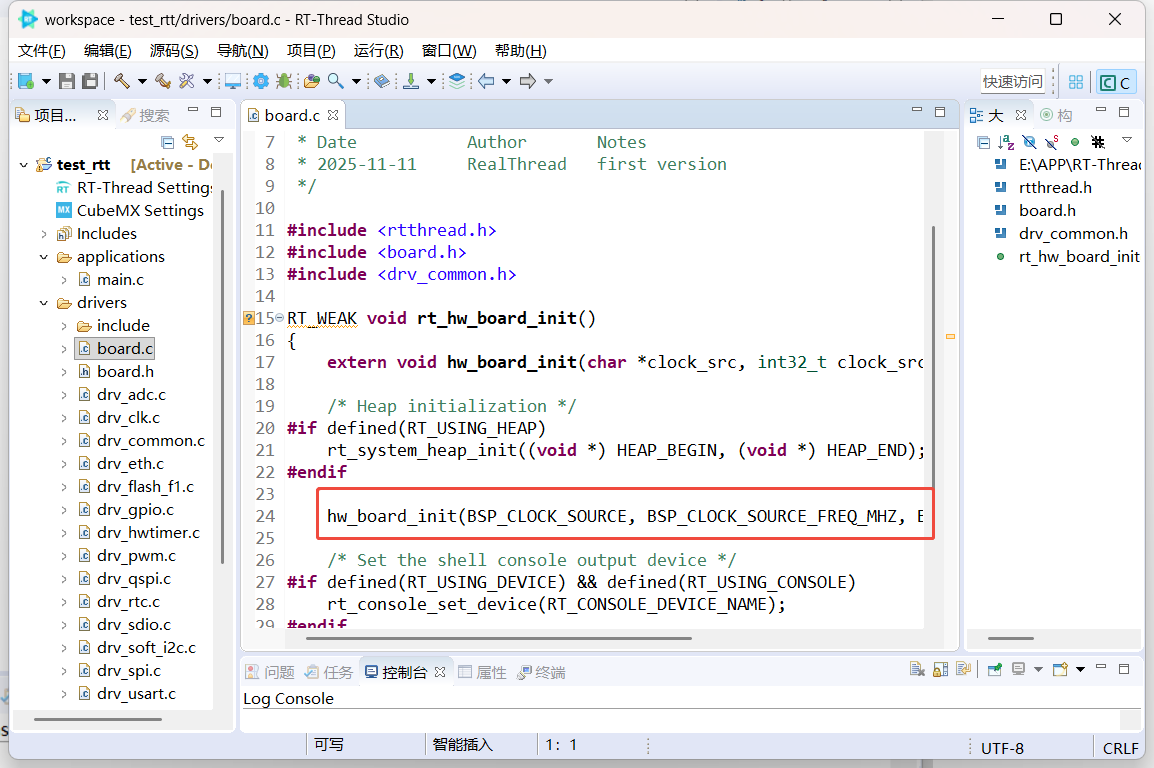Toggle Link with Editor in project explorer

[x=190, y=142]
